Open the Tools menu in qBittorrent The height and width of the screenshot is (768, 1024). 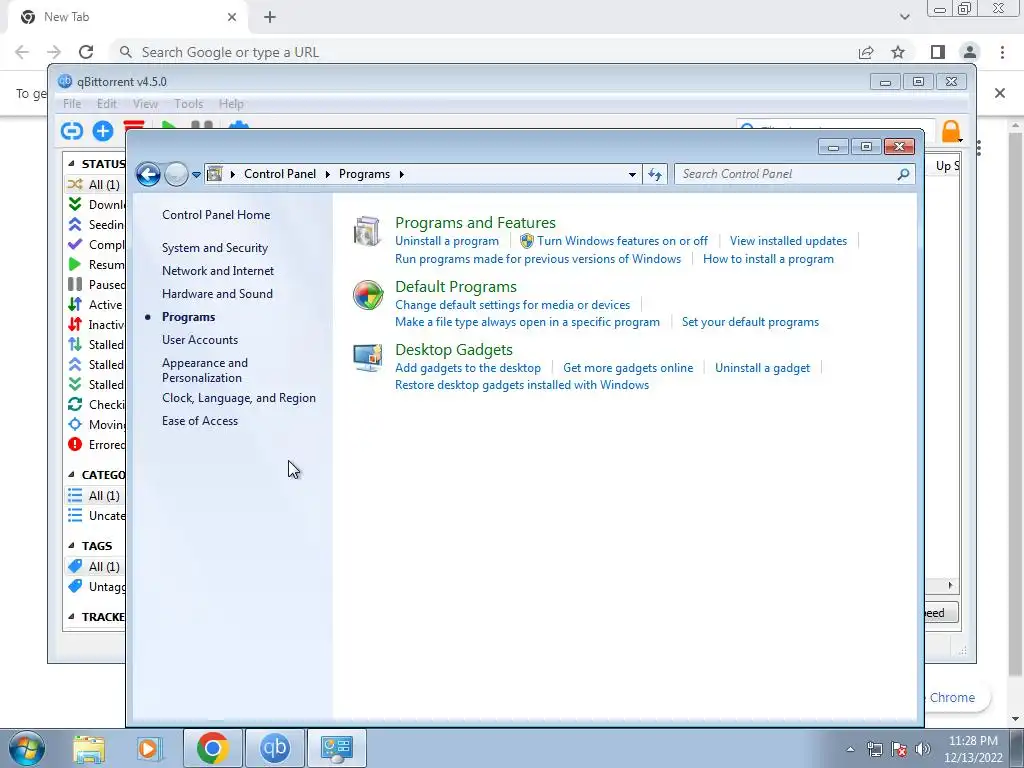[x=189, y=104]
